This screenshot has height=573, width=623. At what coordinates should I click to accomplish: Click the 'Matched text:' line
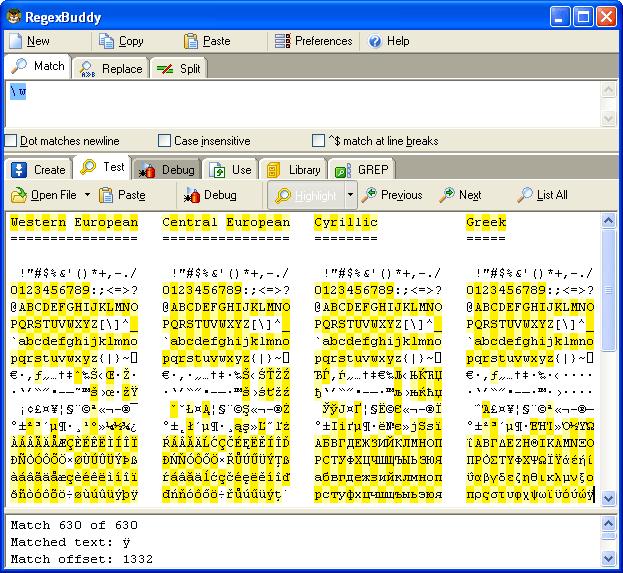click(x=70, y=542)
